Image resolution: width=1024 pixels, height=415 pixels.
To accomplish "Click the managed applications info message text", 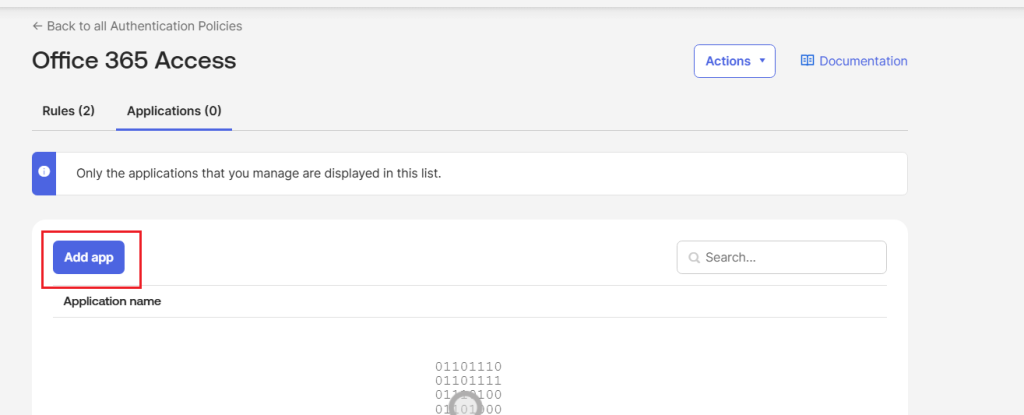I will 259,173.
